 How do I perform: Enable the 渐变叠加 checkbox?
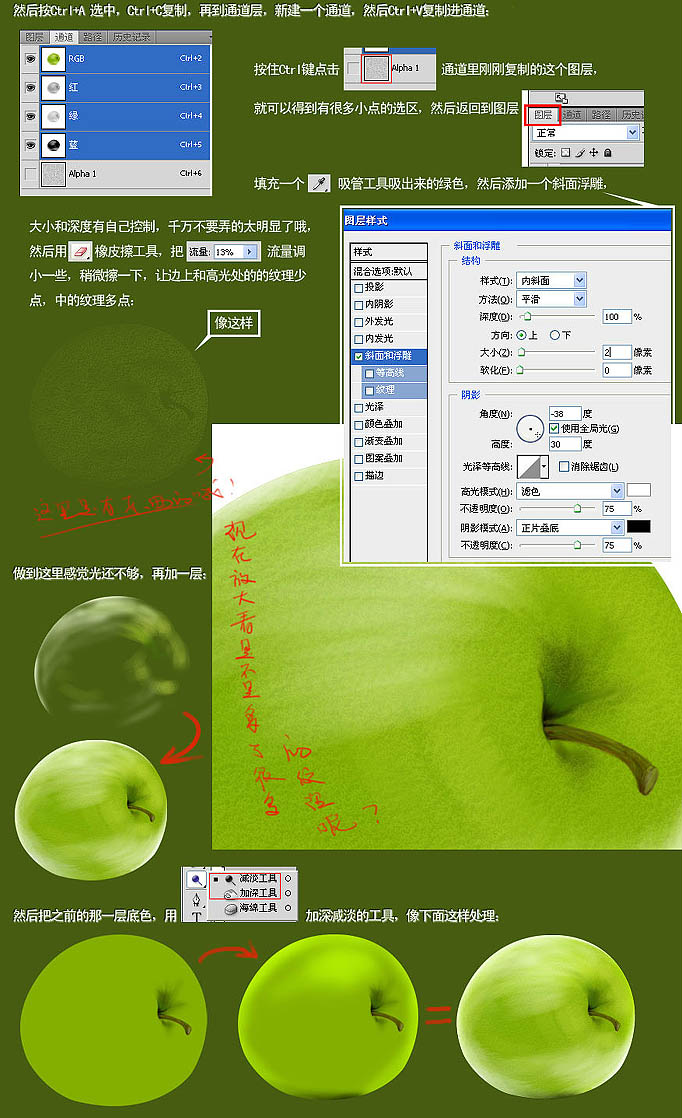point(358,441)
